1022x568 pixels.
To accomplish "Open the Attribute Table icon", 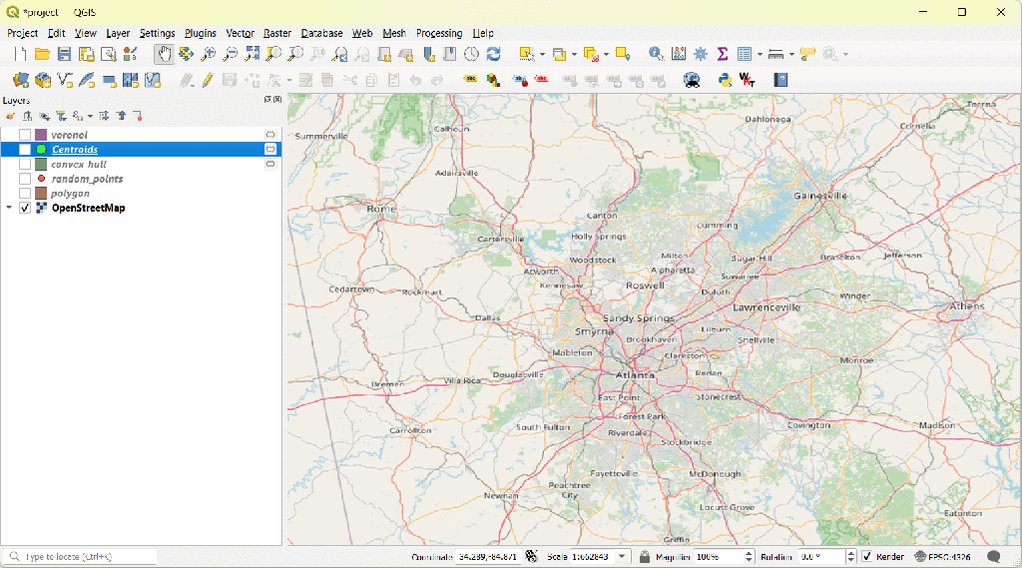I will [744, 54].
